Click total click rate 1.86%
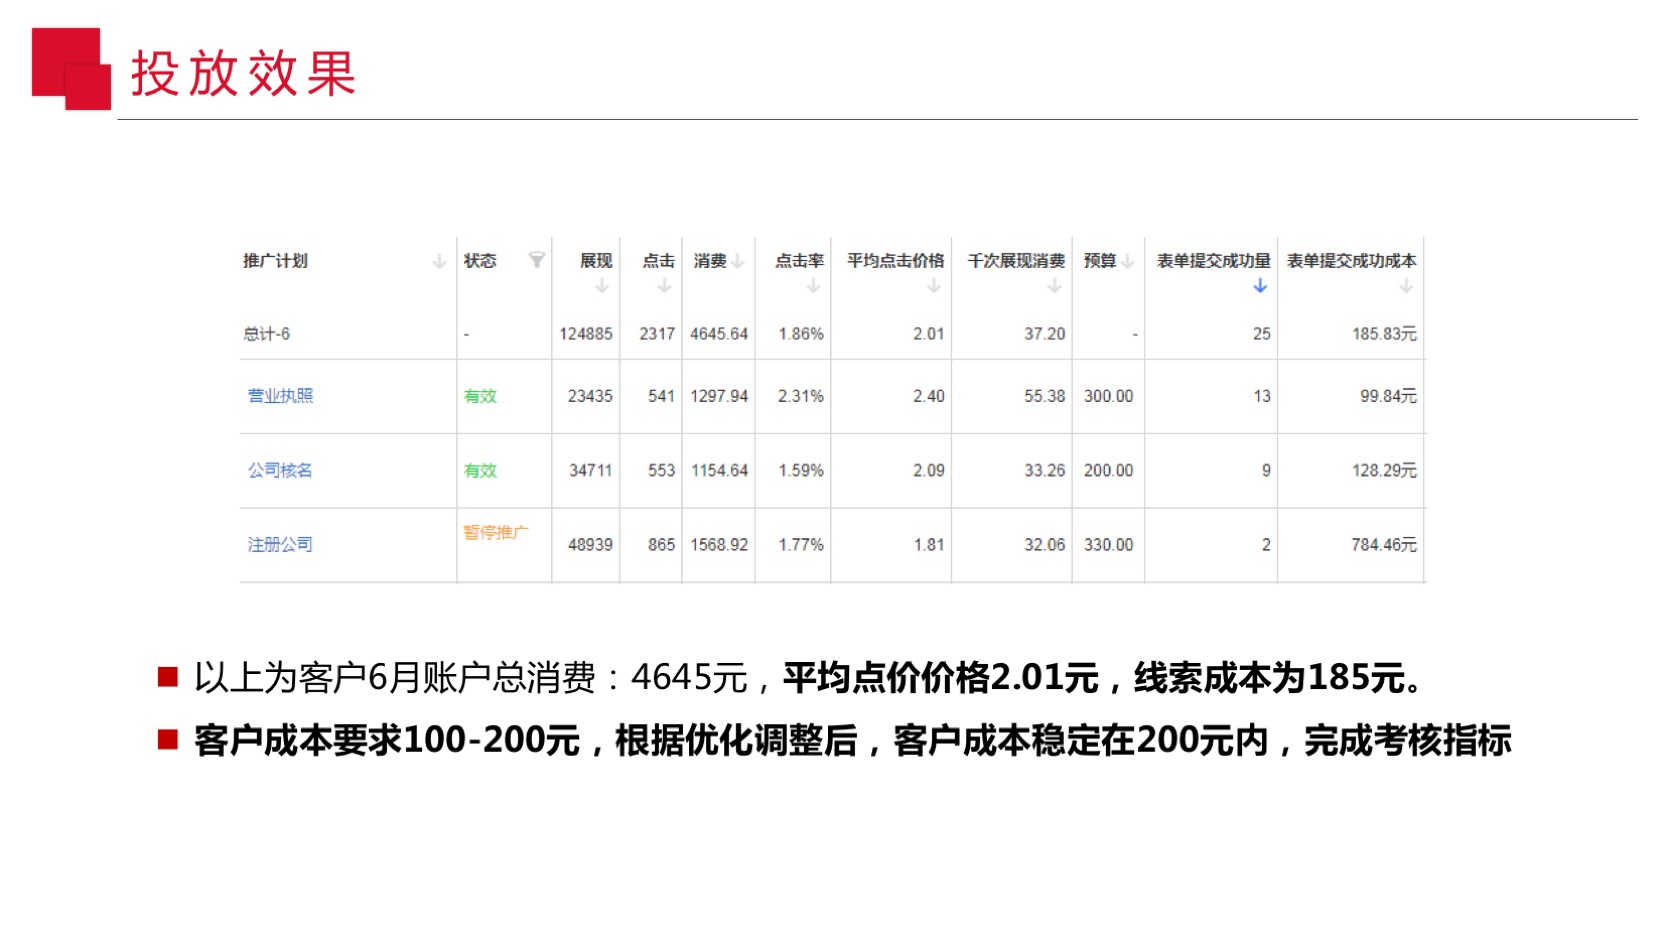 tap(801, 334)
